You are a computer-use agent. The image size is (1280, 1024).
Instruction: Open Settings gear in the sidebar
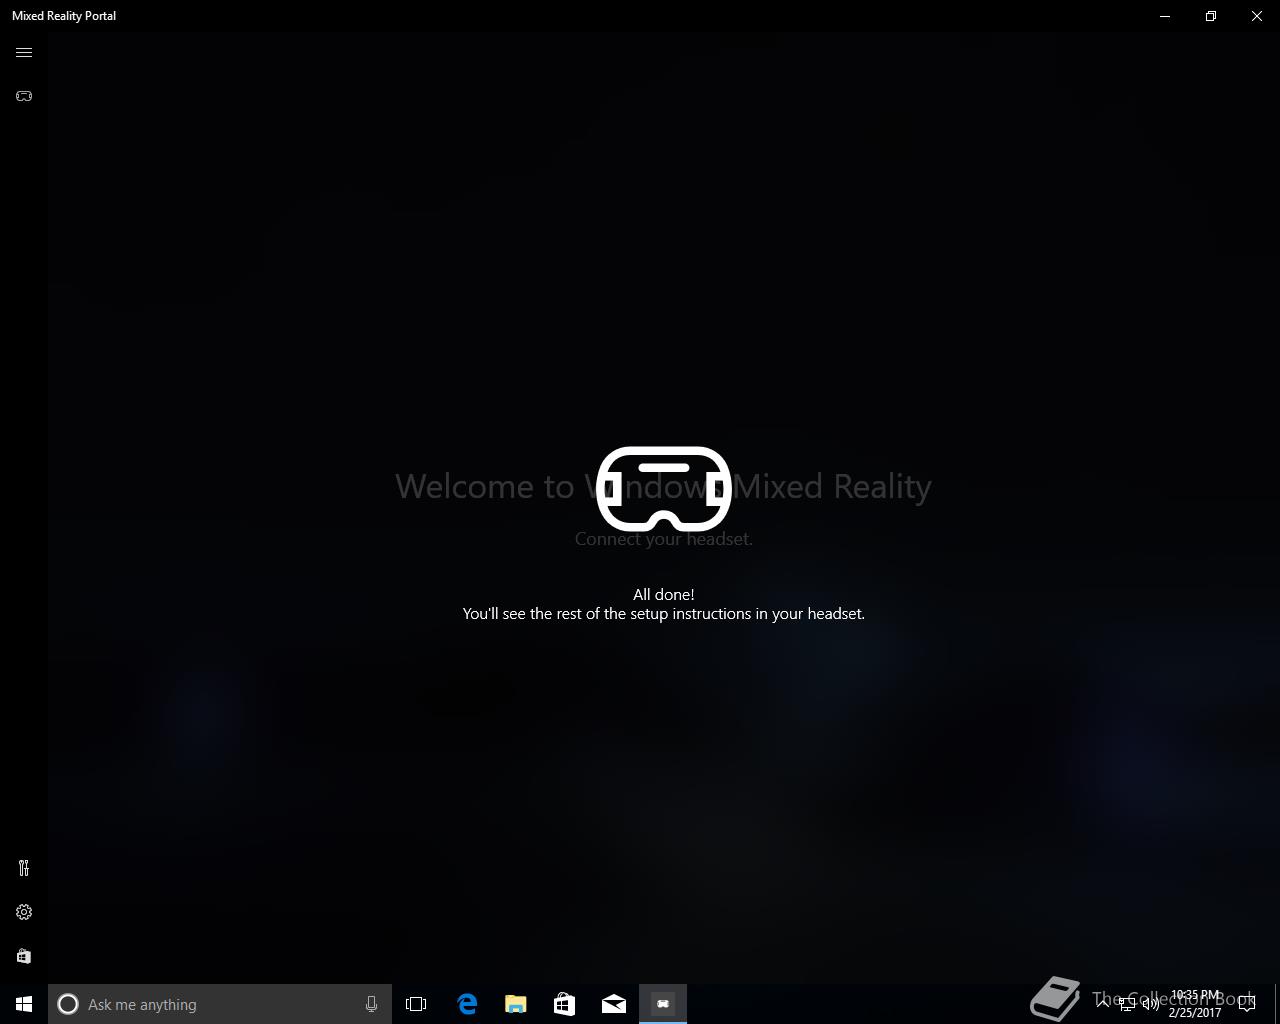coord(24,912)
